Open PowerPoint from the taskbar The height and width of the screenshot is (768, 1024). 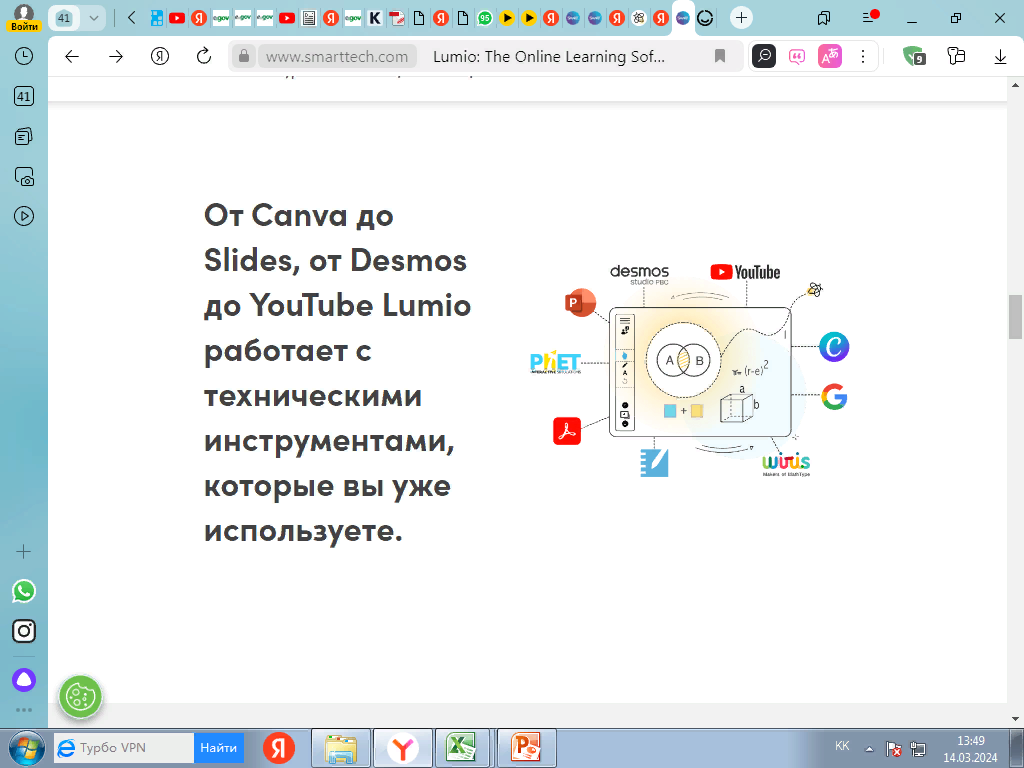point(526,748)
